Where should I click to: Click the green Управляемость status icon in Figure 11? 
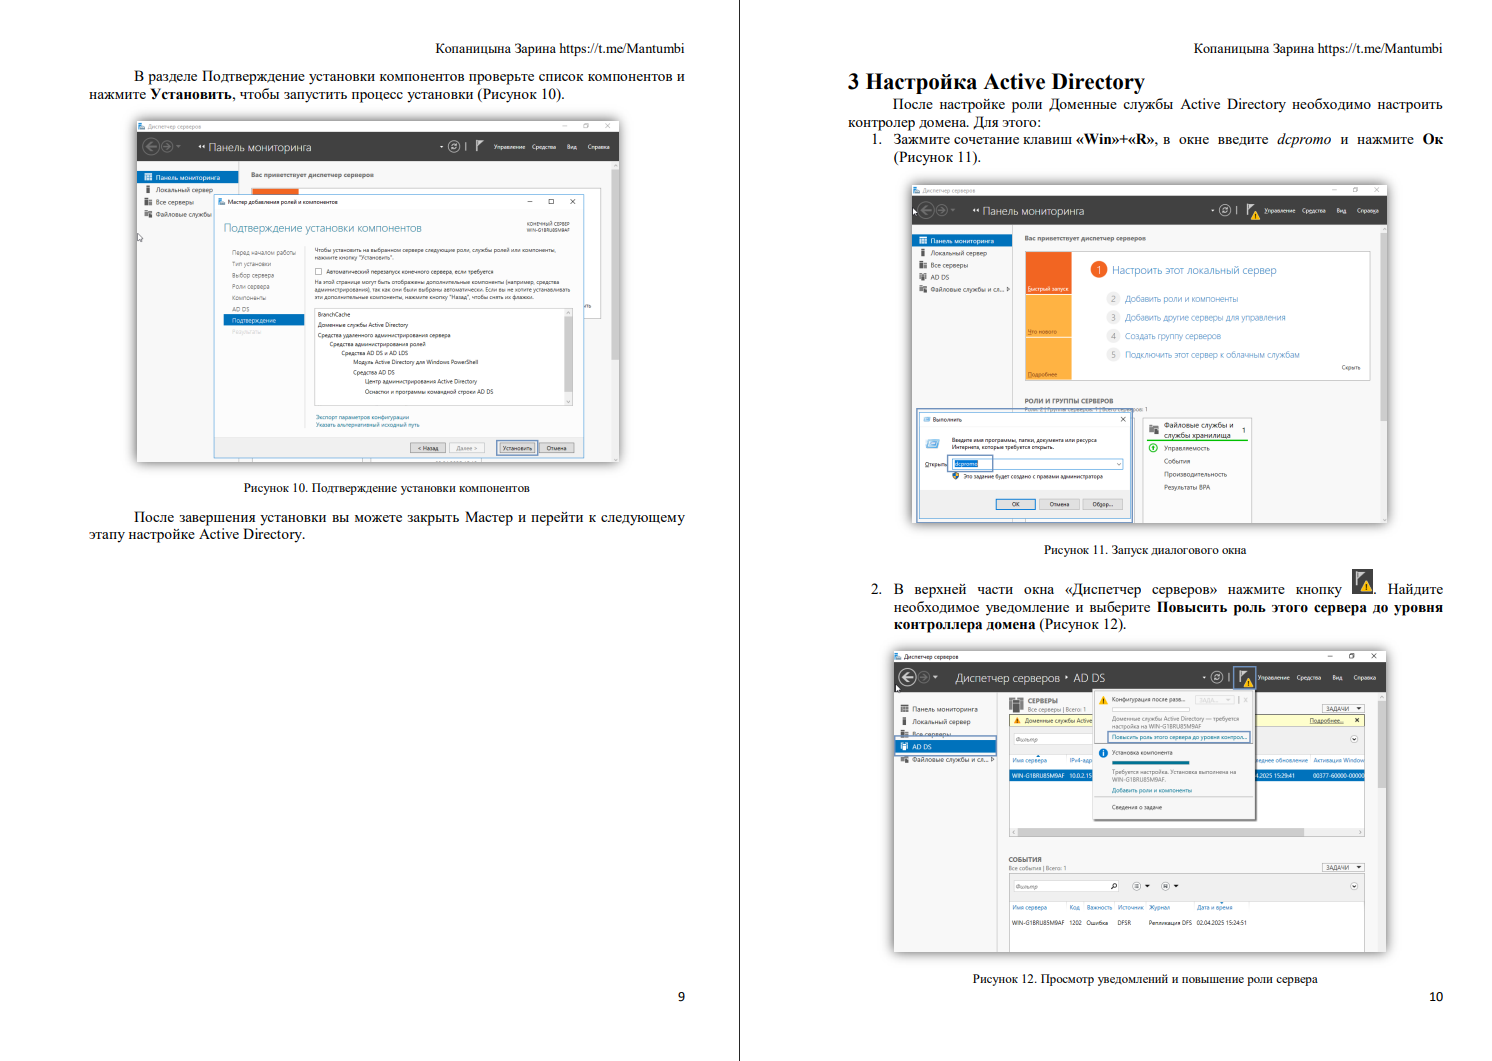point(1154,448)
